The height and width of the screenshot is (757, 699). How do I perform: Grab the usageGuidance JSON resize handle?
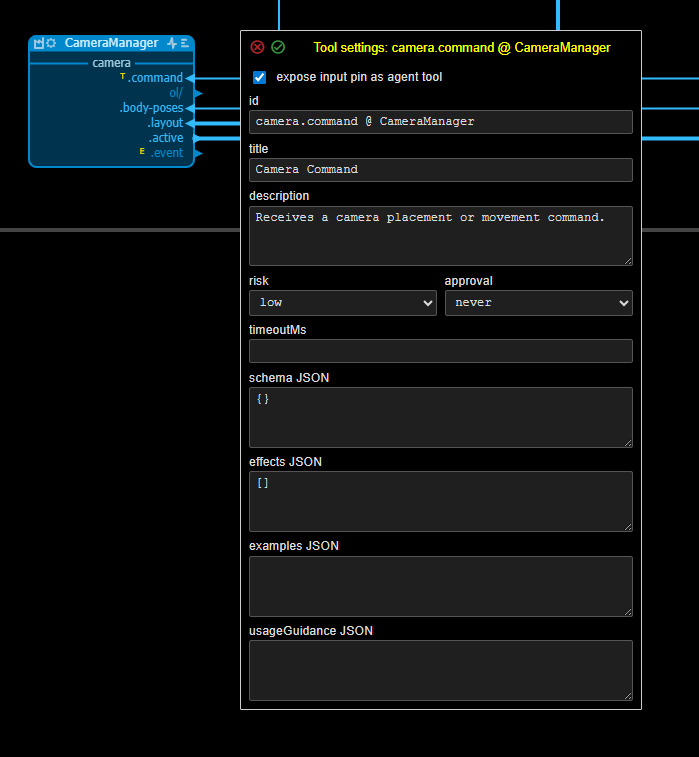click(x=628, y=696)
